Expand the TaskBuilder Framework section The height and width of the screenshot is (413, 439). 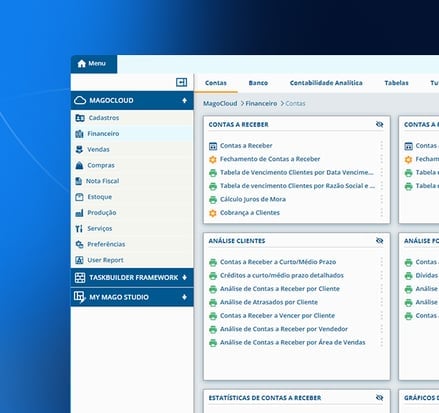tap(184, 277)
